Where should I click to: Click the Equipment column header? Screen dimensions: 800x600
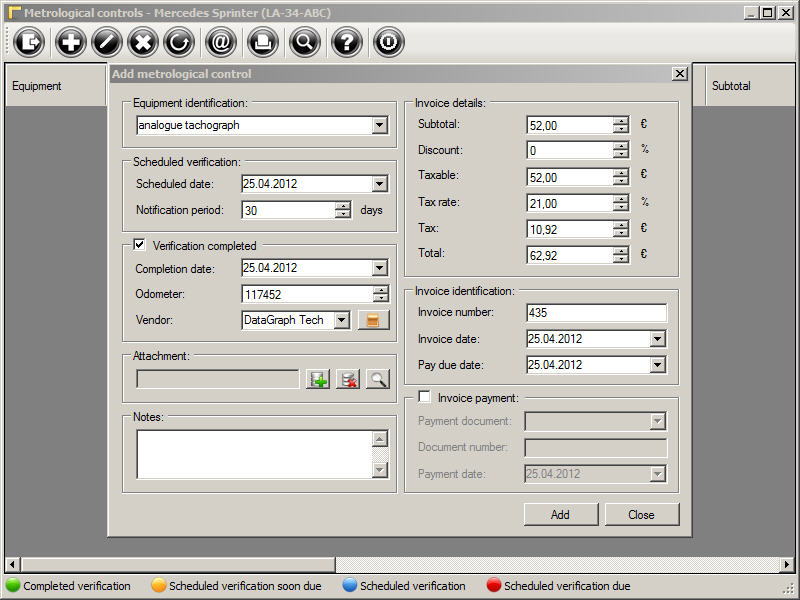(37, 86)
